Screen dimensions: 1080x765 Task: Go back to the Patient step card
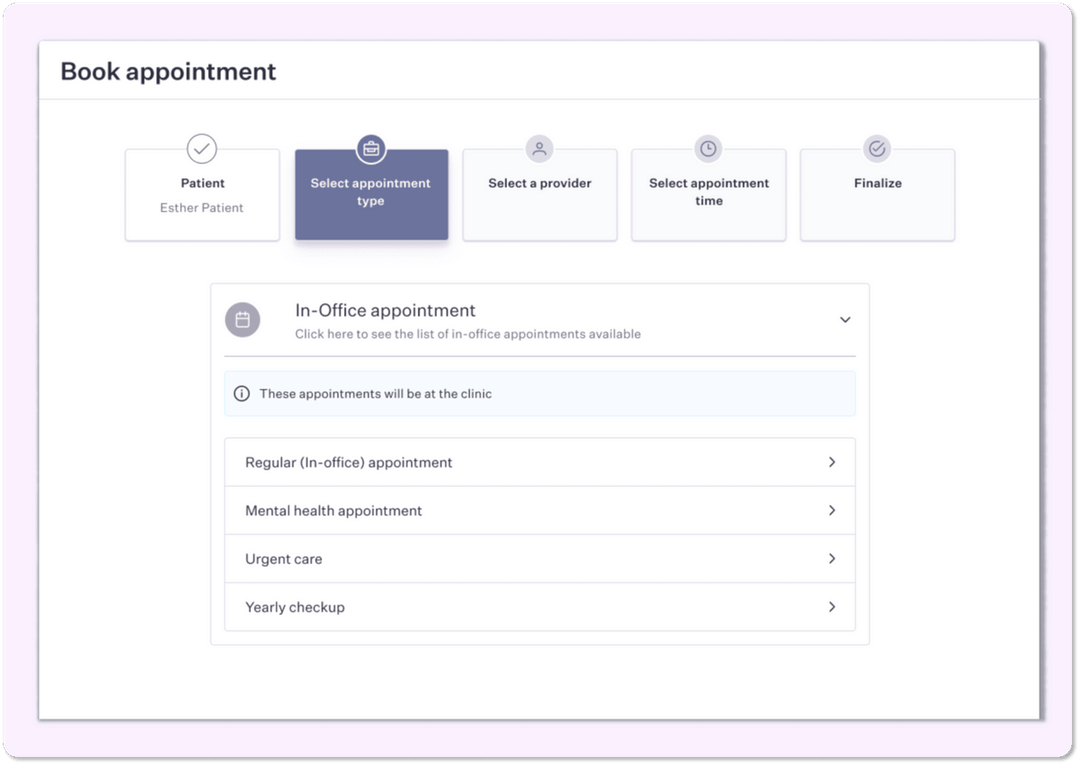pyautogui.click(x=202, y=196)
